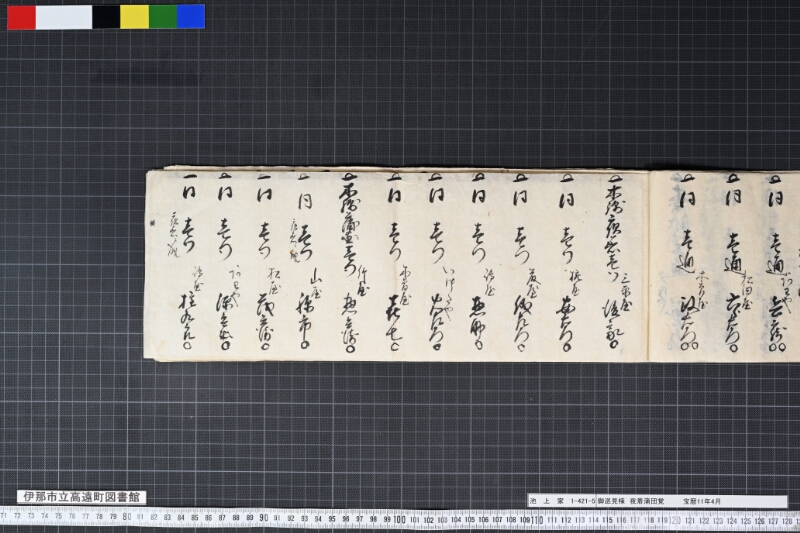Image resolution: width=800 pixels, height=533 pixels.
Task: Choose the yellow color swatch
Action: tap(135, 17)
